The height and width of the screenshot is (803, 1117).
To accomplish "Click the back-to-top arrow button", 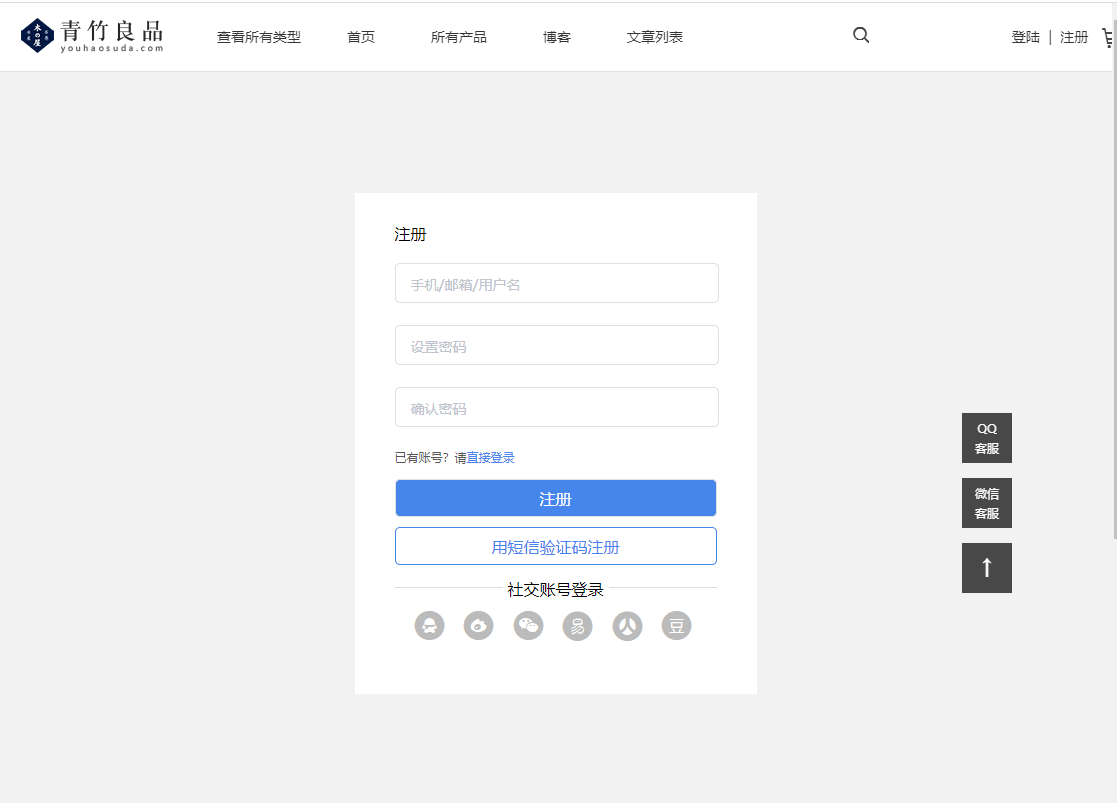I will pyautogui.click(x=986, y=568).
